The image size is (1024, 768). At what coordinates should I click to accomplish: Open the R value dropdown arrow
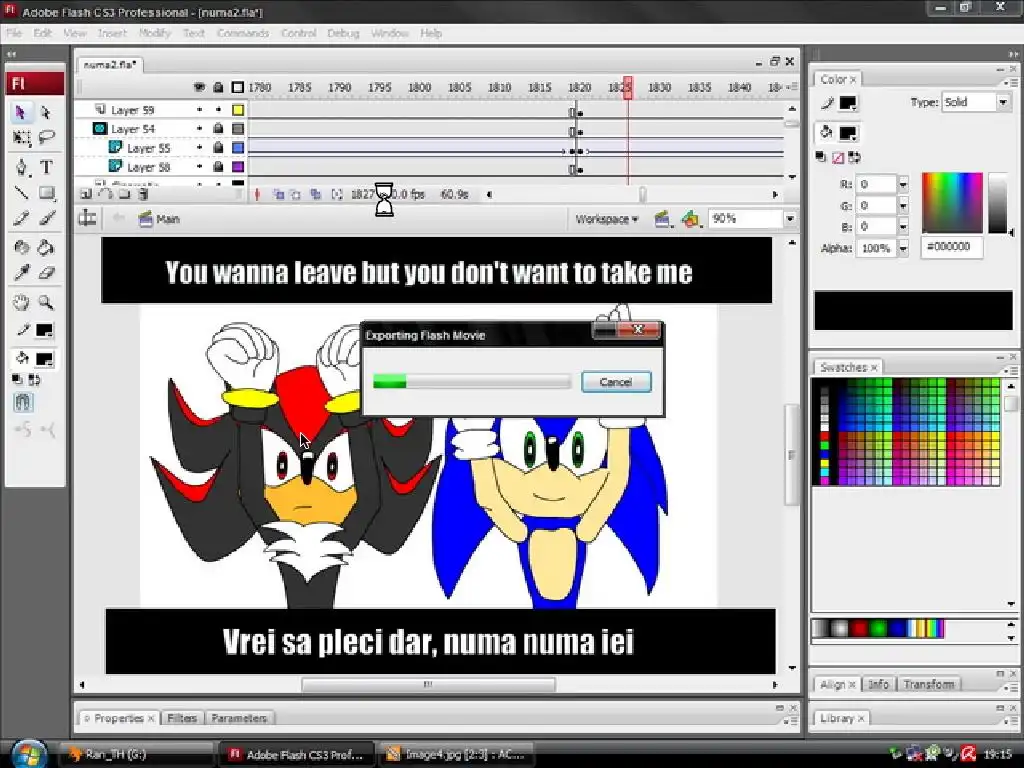coord(903,185)
